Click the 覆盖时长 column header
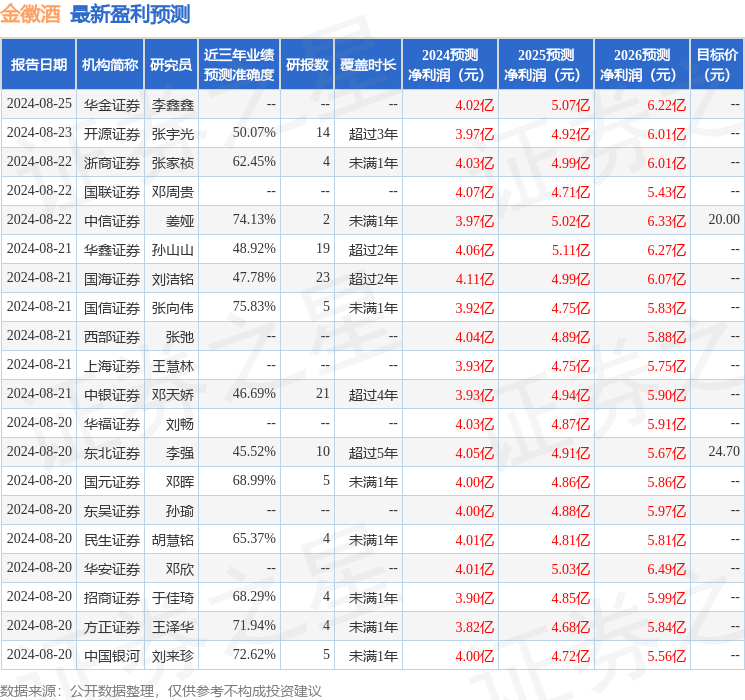This screenshot has height=700, width=745. pyautogui.click(x=368, y=65)
